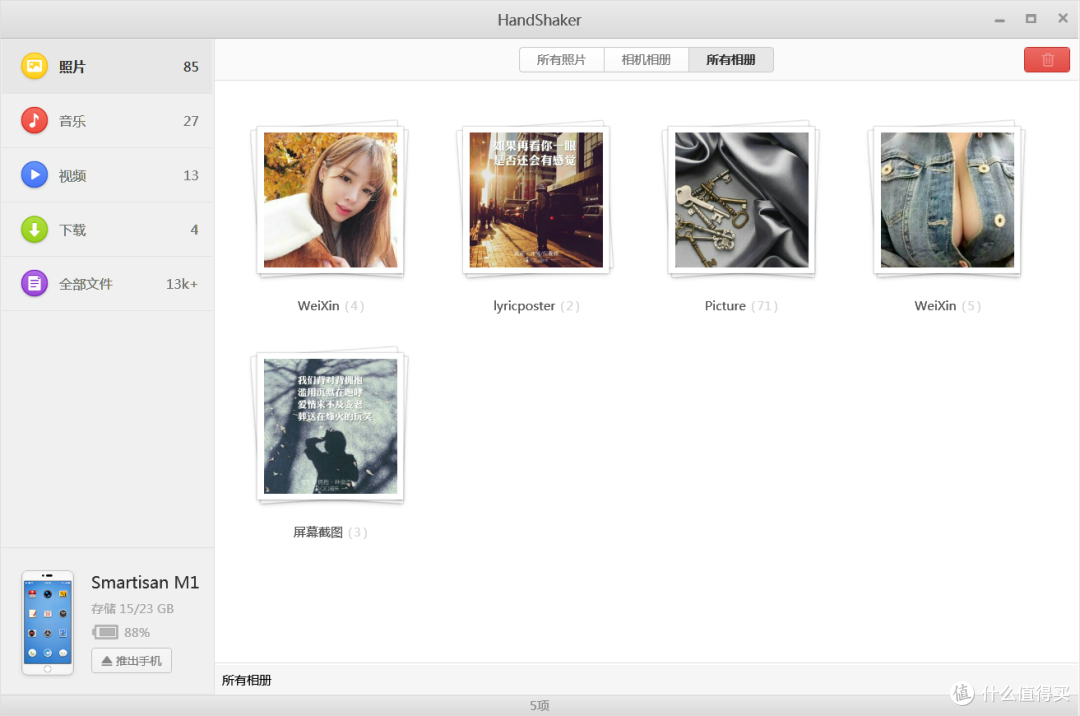Click the music count 27
Image resolution: width=1080 pixels, height=716 pixels.
(191, 121)
